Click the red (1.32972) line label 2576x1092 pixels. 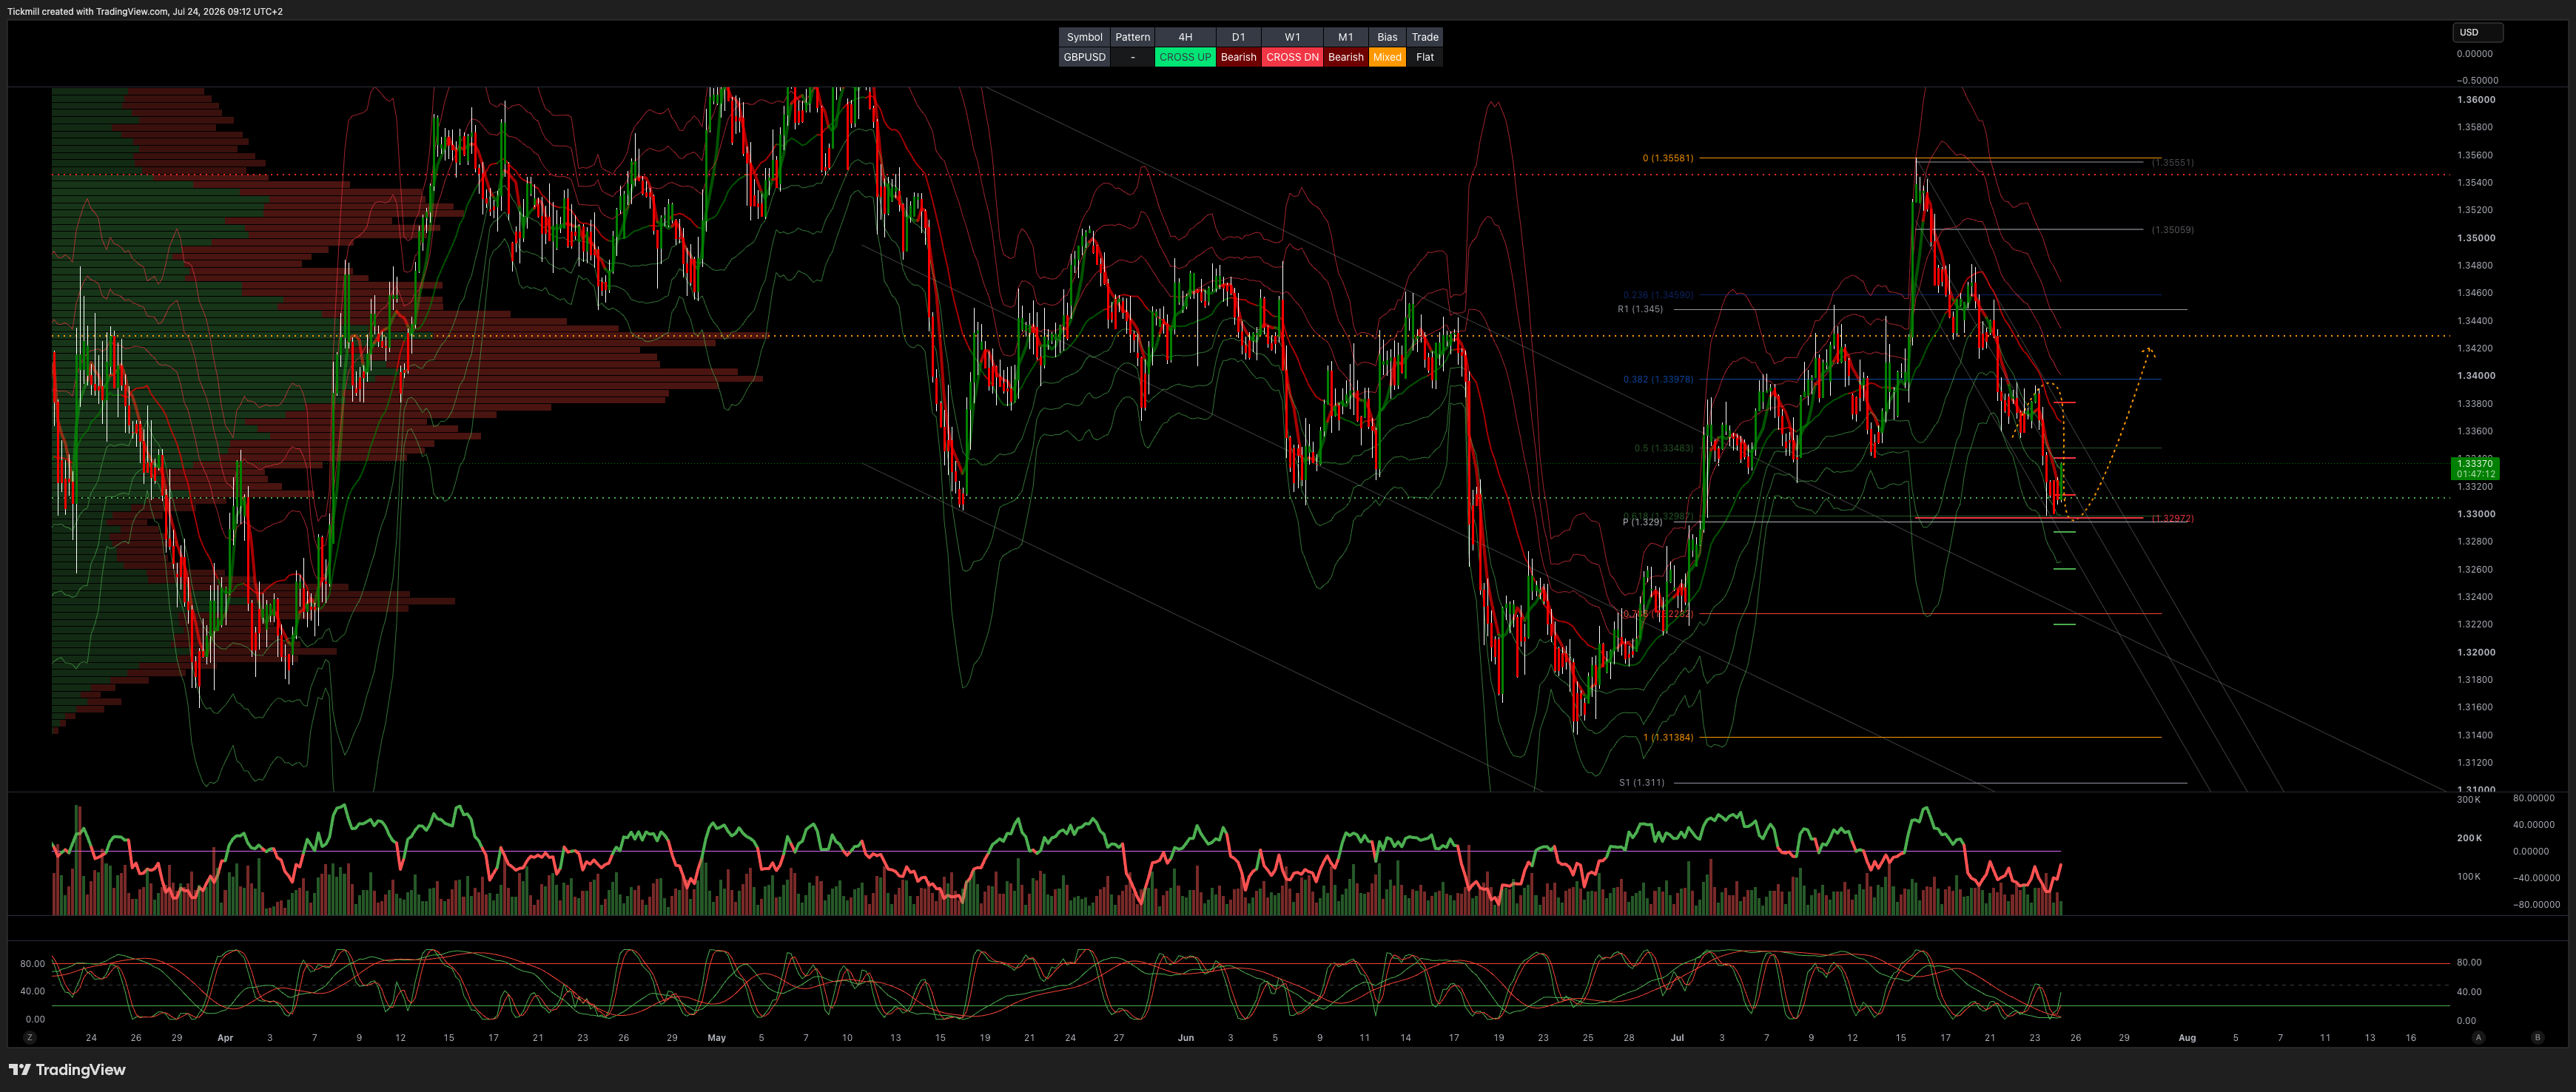pos(2173,518)
